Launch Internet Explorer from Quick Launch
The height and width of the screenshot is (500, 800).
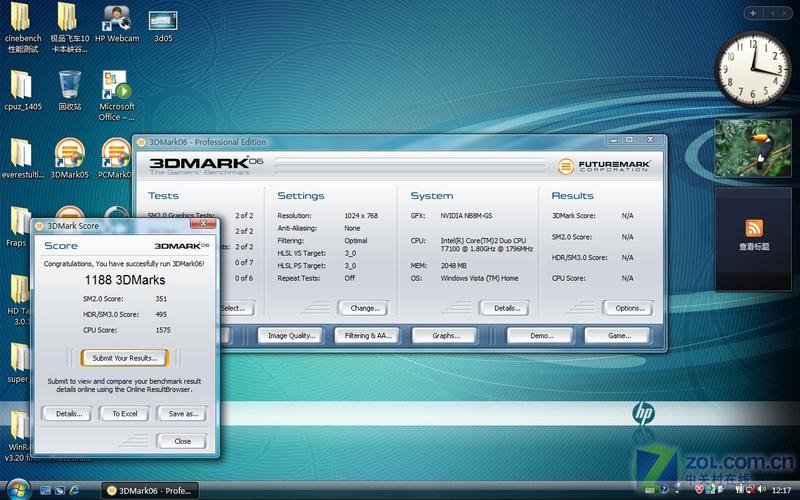click(74, 490)
